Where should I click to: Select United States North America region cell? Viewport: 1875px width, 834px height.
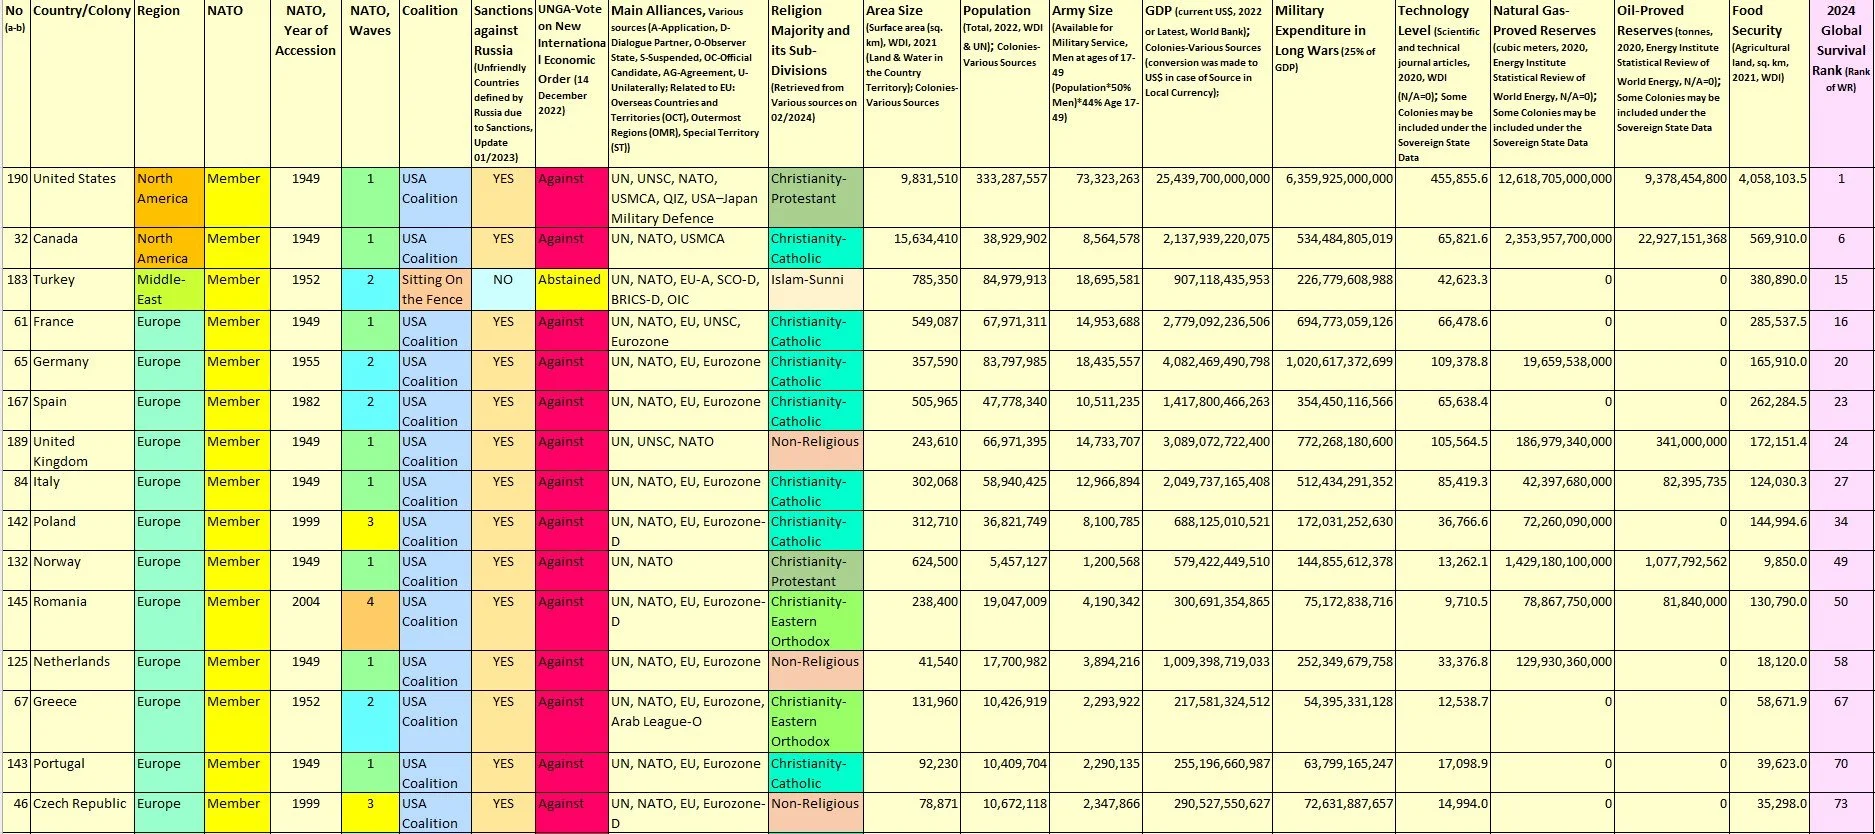169,198
